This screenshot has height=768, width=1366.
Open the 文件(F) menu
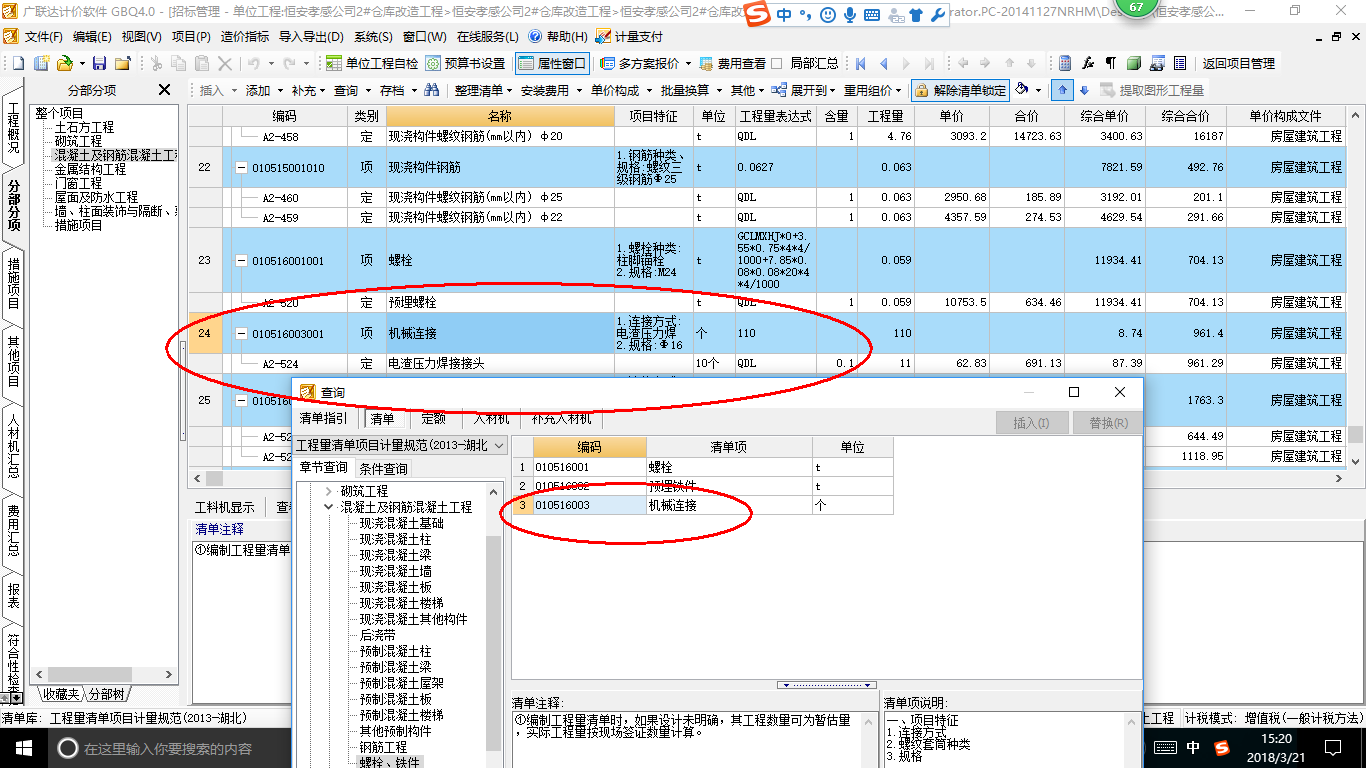click(43, 36)
